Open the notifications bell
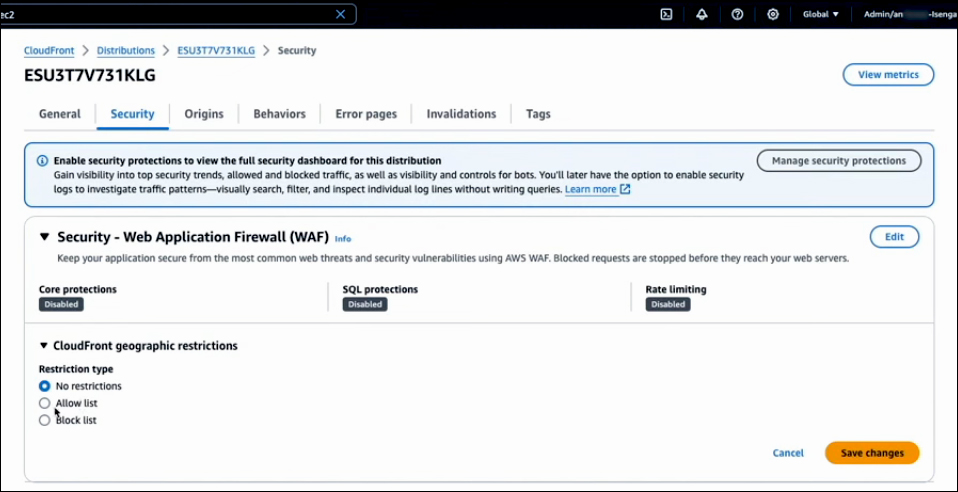Image resolution: width=958 pixels, height=492 pixels. coord(702,14)
